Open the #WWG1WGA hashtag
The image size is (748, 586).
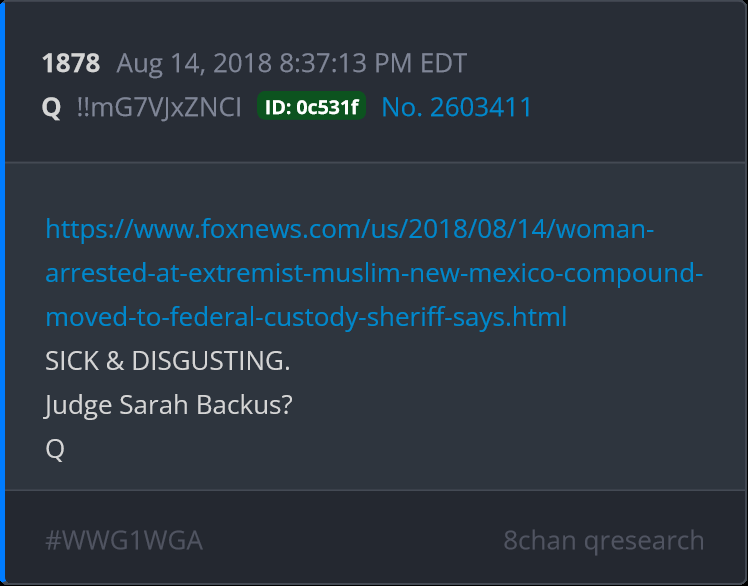[x=124, y=541]
